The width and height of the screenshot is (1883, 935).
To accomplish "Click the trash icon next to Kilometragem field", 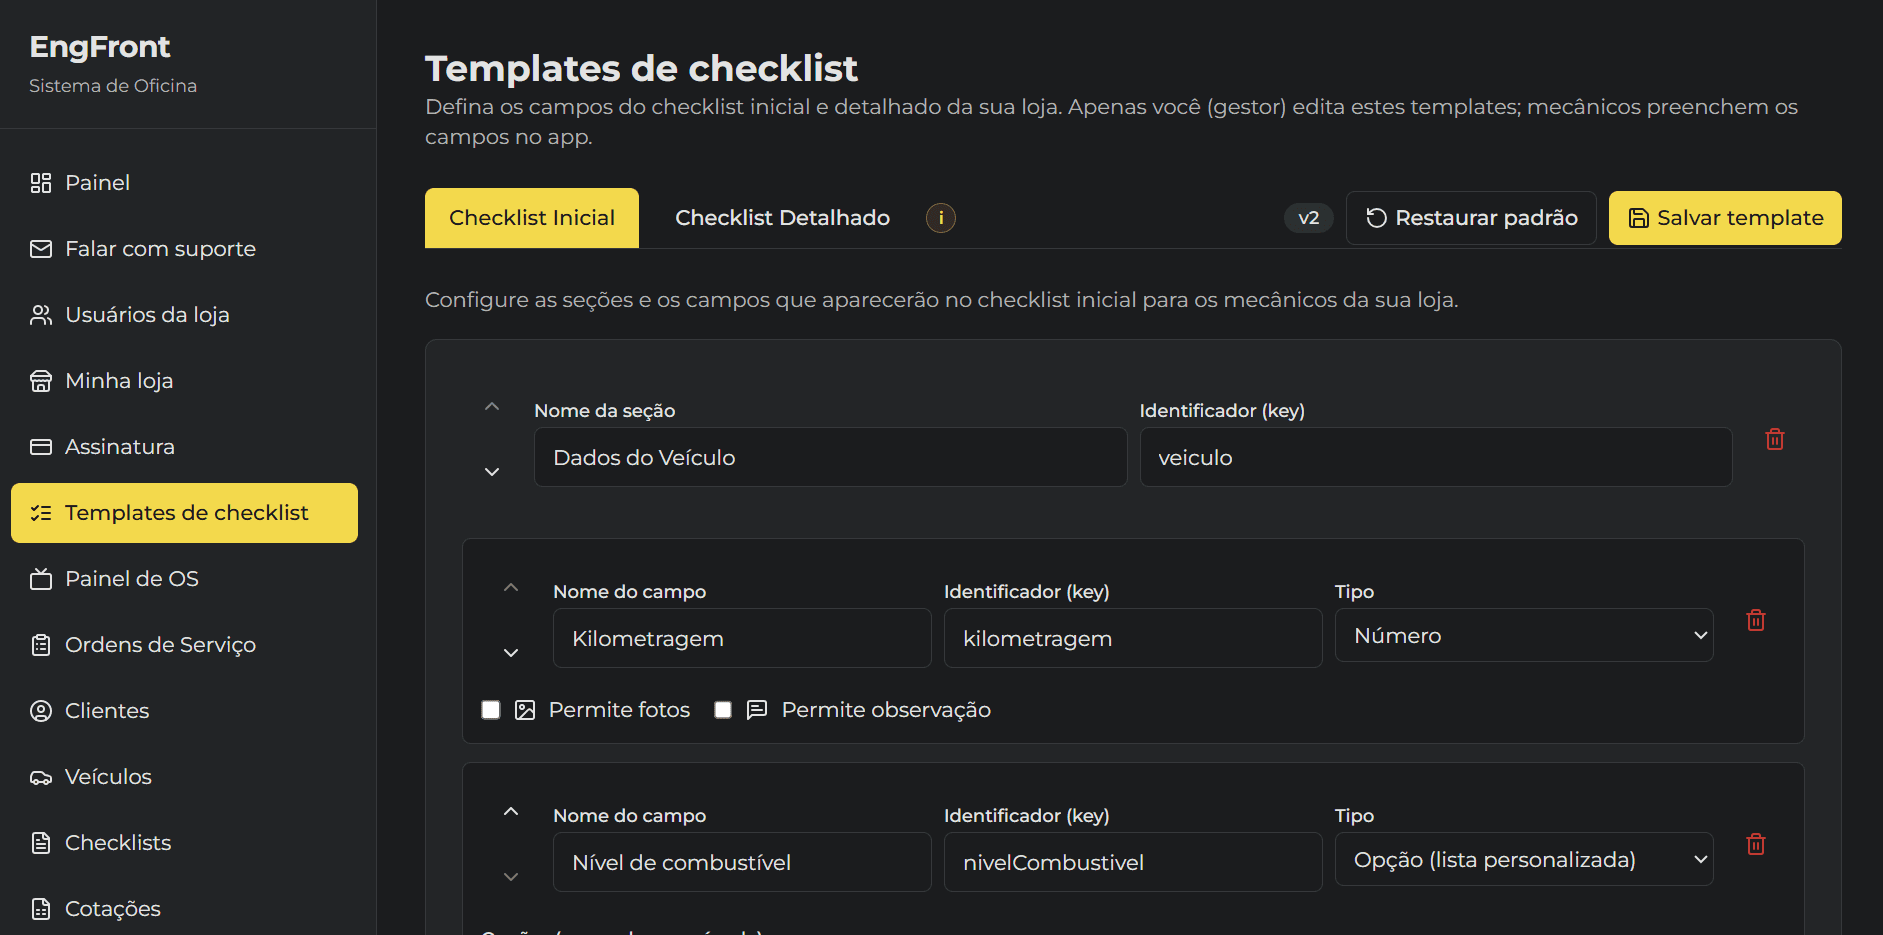I will point(1756,620).
